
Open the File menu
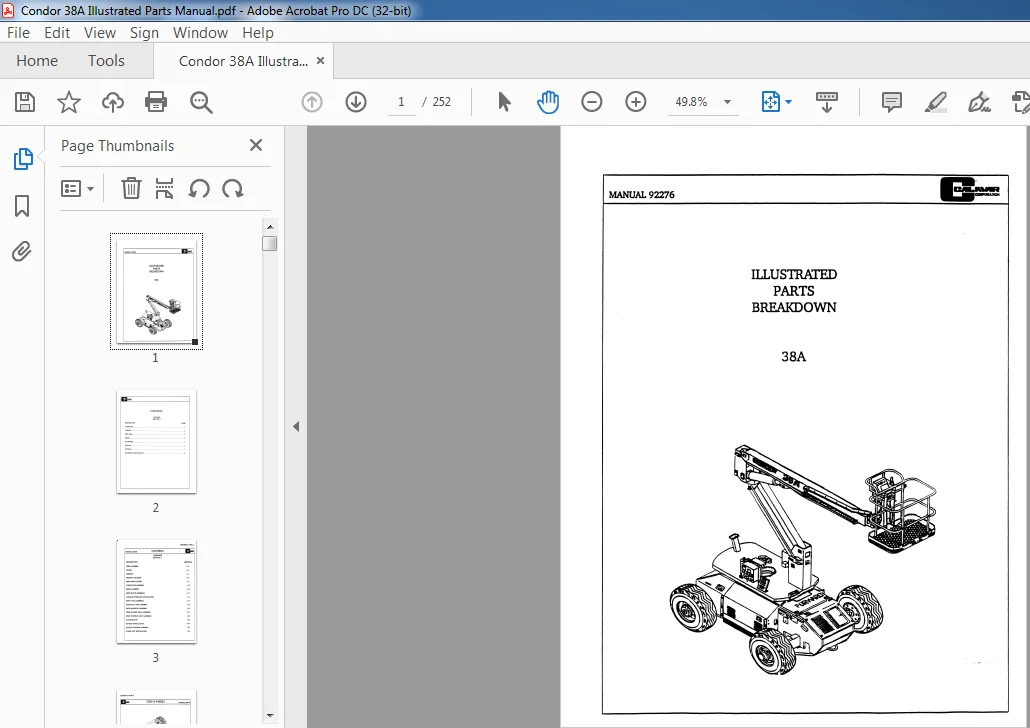[18, 33]
